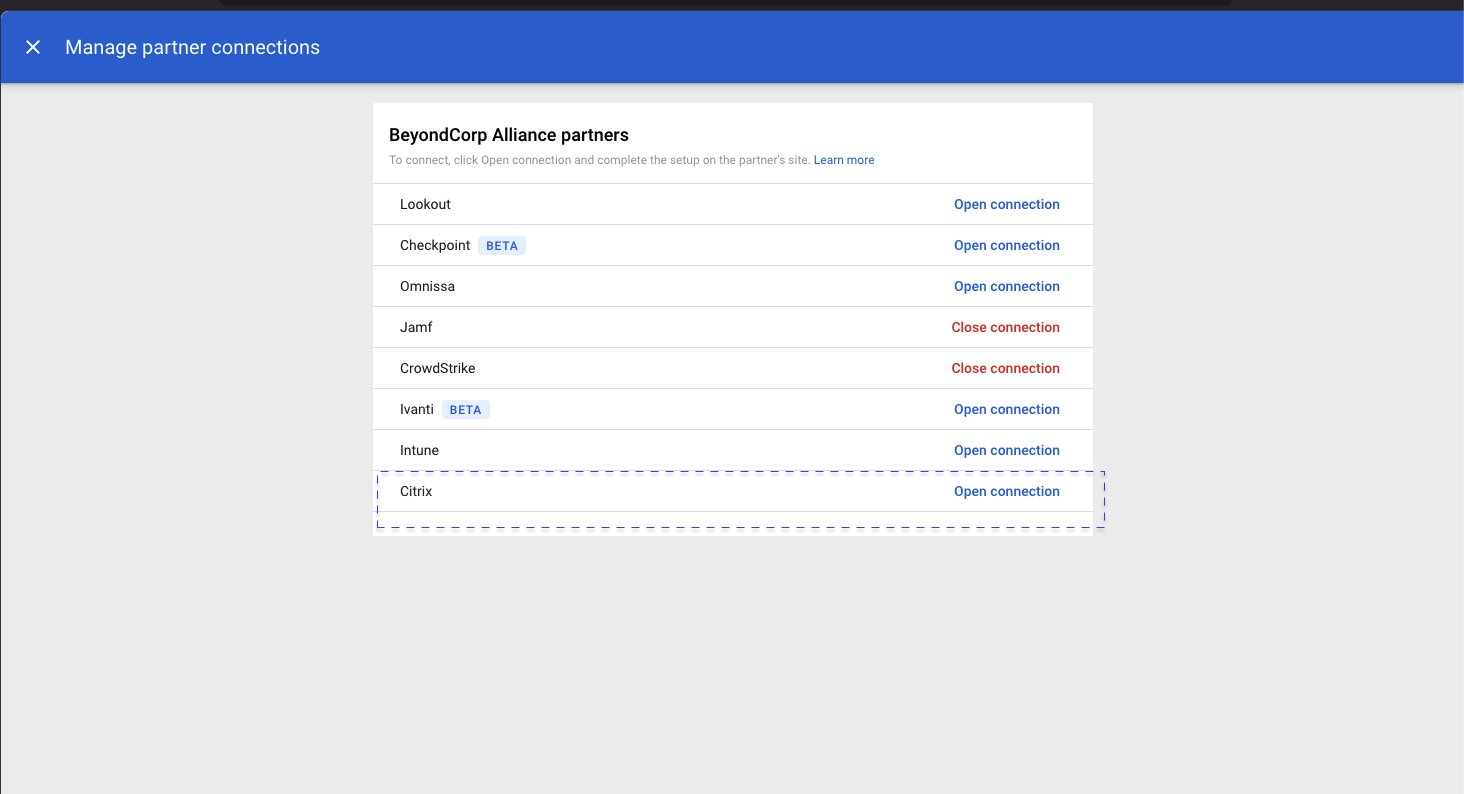
Task: Close connection for Jamf
Action: pyautogui.click(x=1005, y=327)
